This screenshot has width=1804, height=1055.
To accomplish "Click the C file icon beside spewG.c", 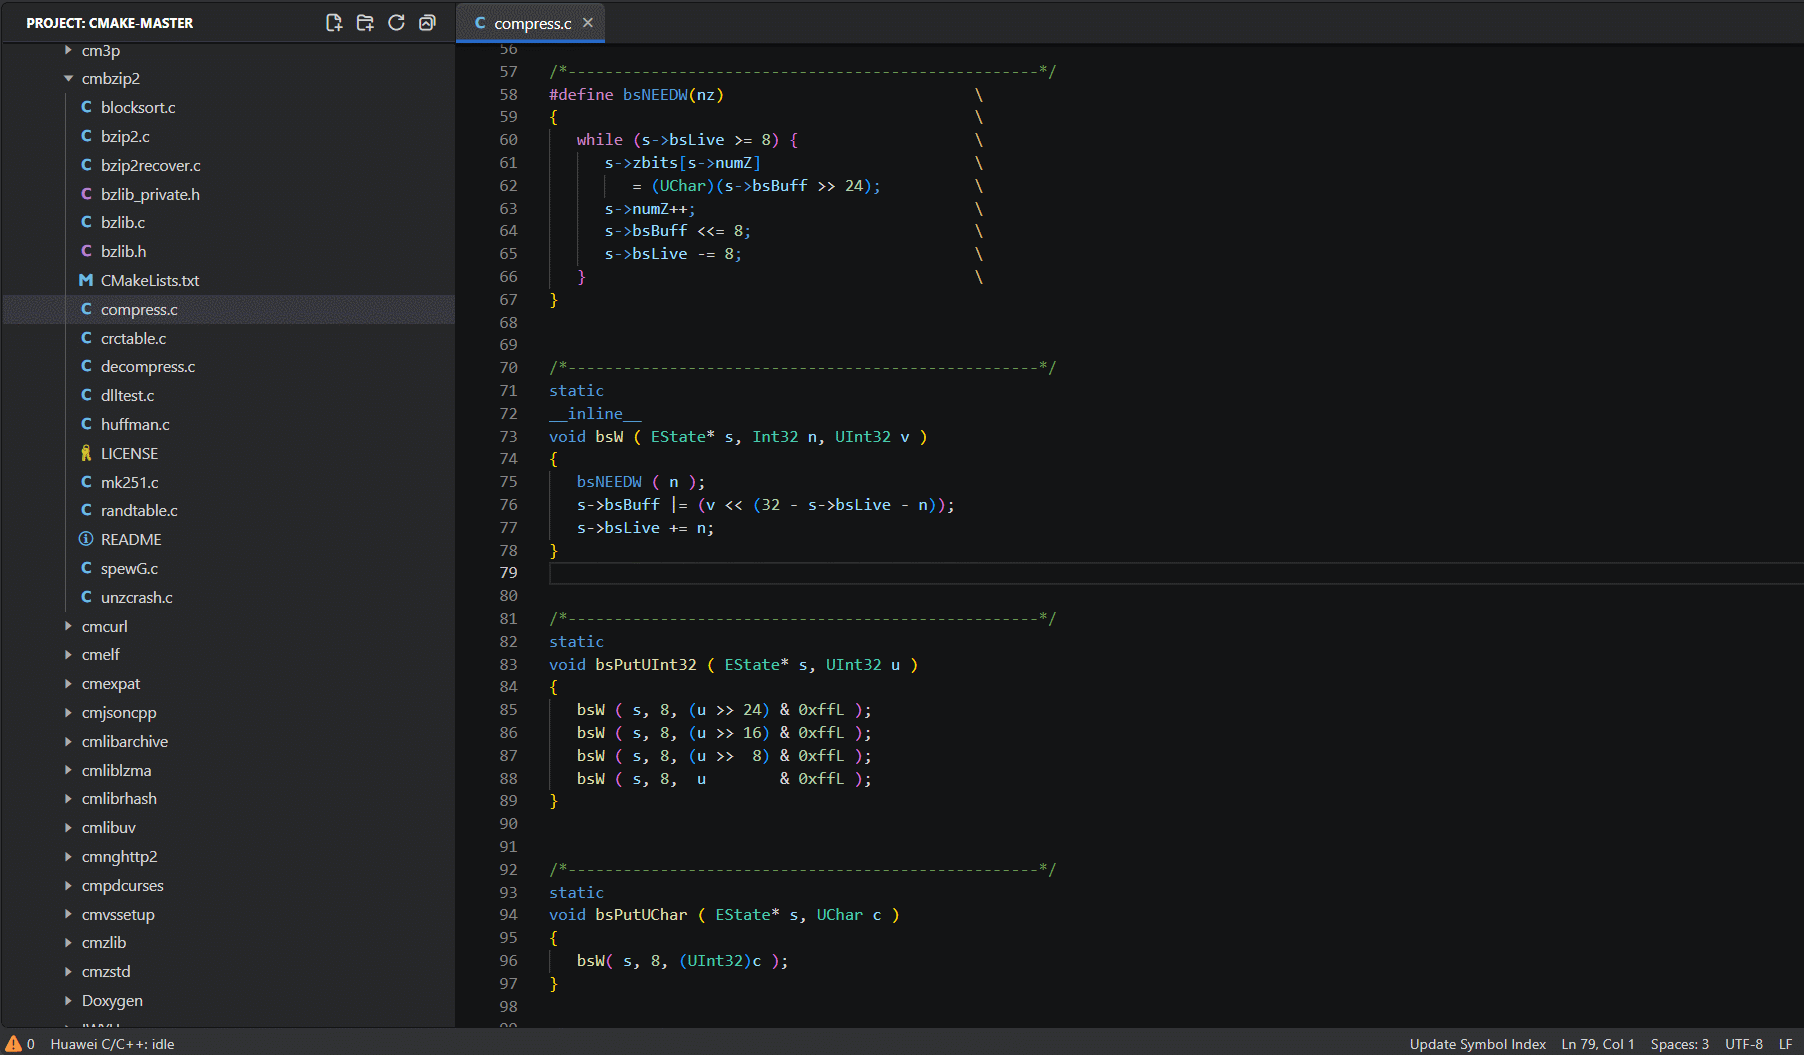I will (86, 568).
